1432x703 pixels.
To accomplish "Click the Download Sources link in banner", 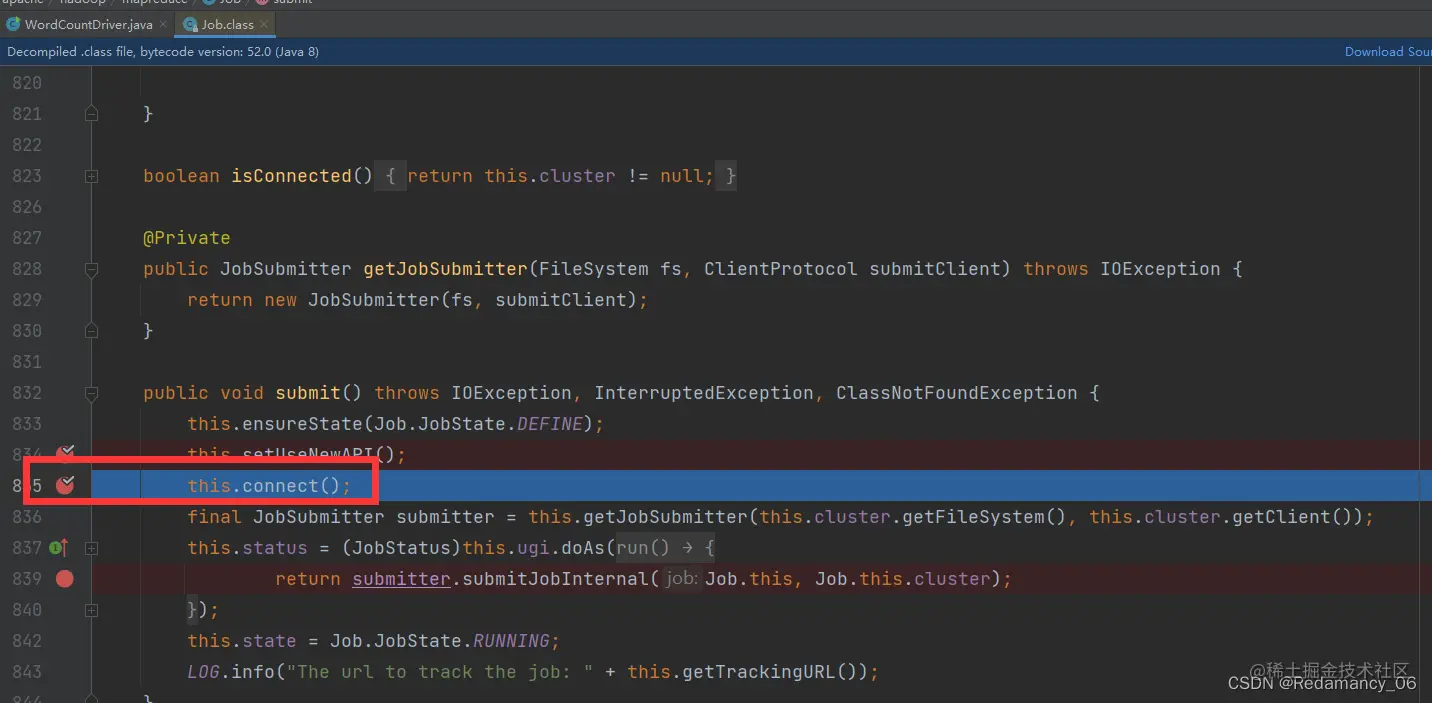I will coord(1388,51).
